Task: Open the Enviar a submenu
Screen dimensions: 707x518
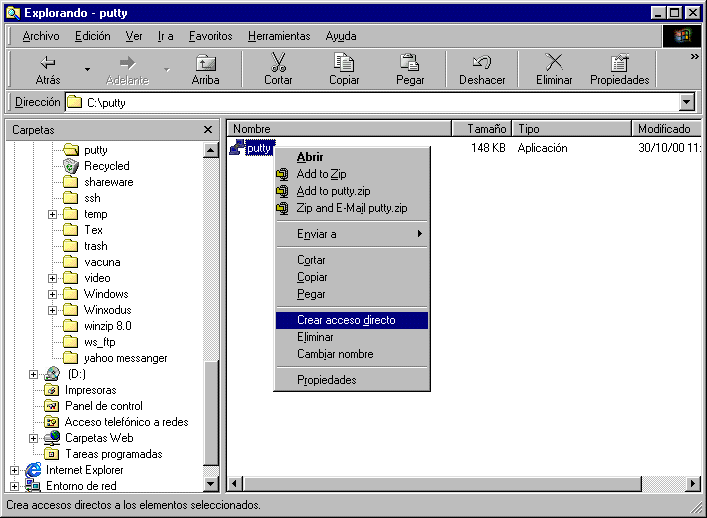Action: (352, 234)
